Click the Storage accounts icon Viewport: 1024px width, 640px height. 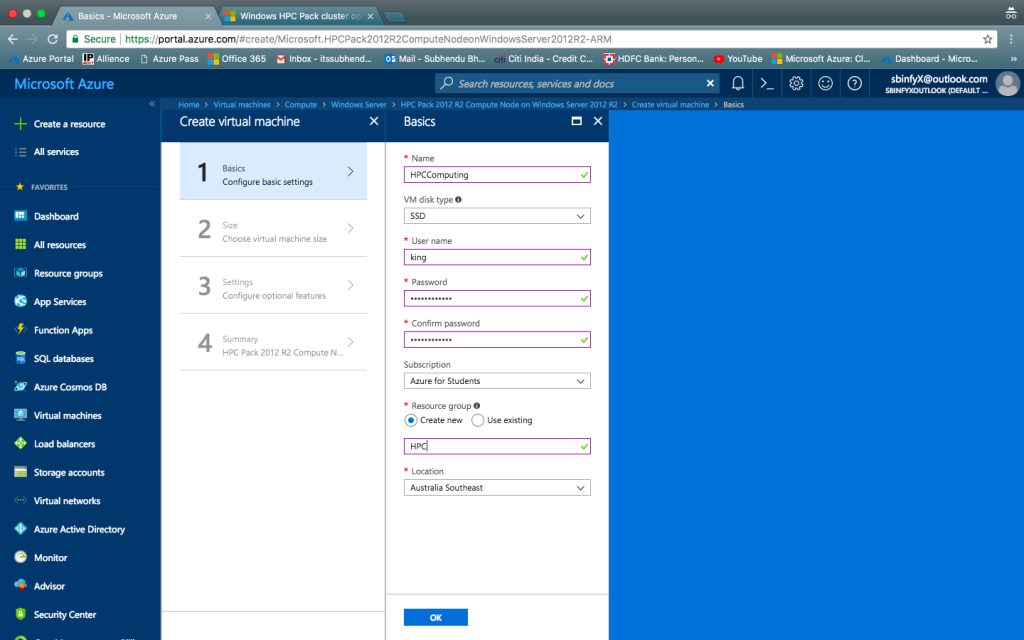coord(20,472)
